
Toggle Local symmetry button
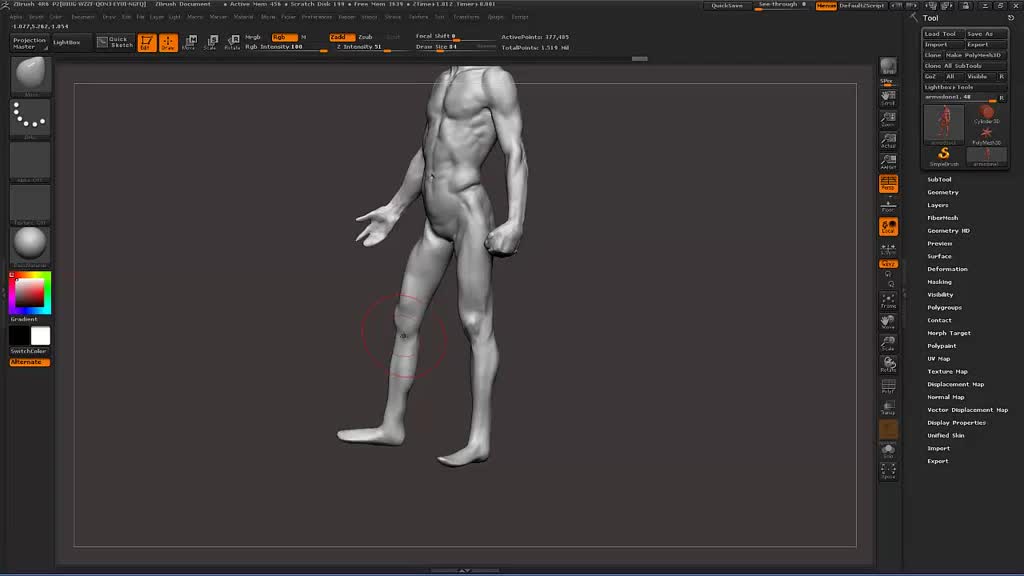click(888, 227)
